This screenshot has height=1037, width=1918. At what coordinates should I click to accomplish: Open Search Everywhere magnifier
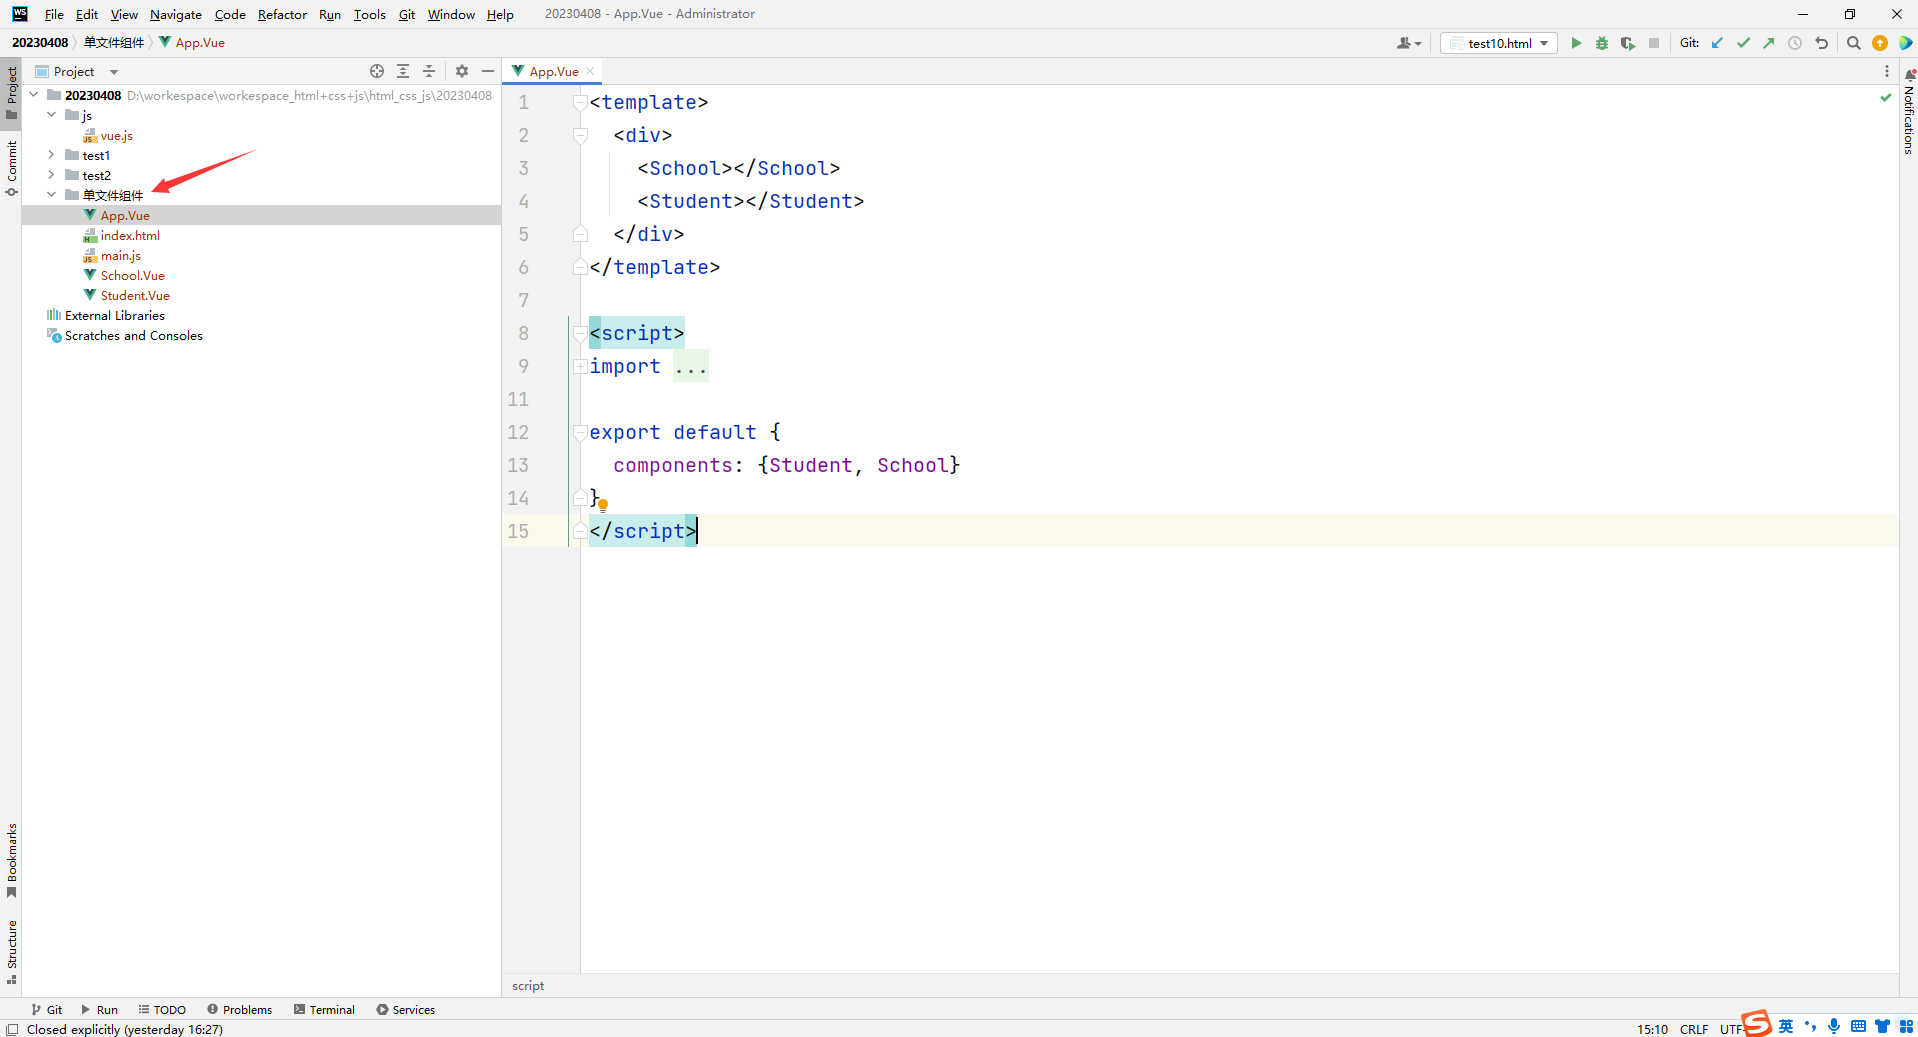click(x=1854, y=43)
